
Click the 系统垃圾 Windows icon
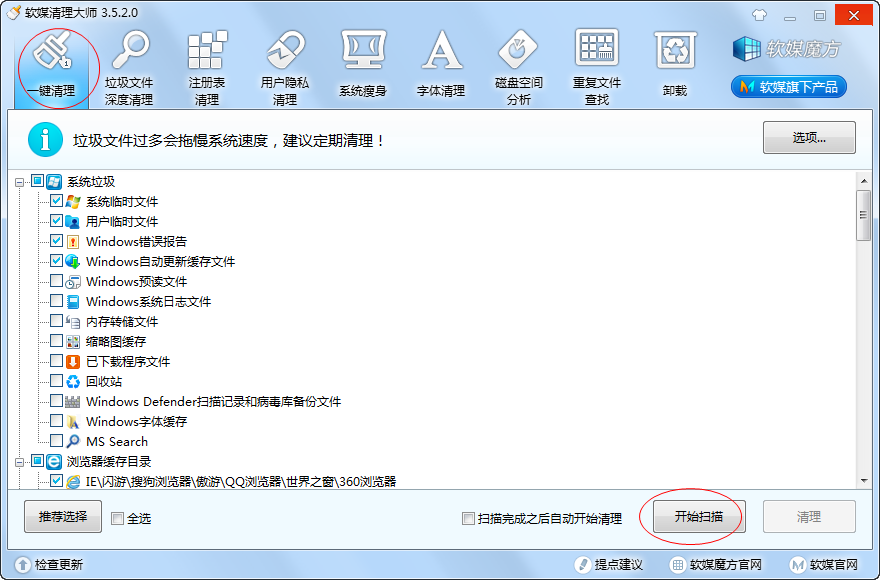pos(54,181)
